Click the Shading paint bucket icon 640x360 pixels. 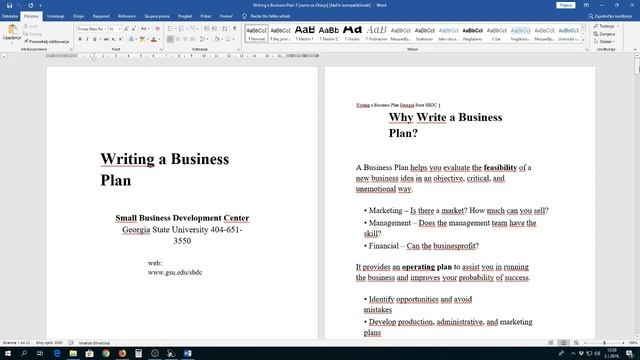217,39
